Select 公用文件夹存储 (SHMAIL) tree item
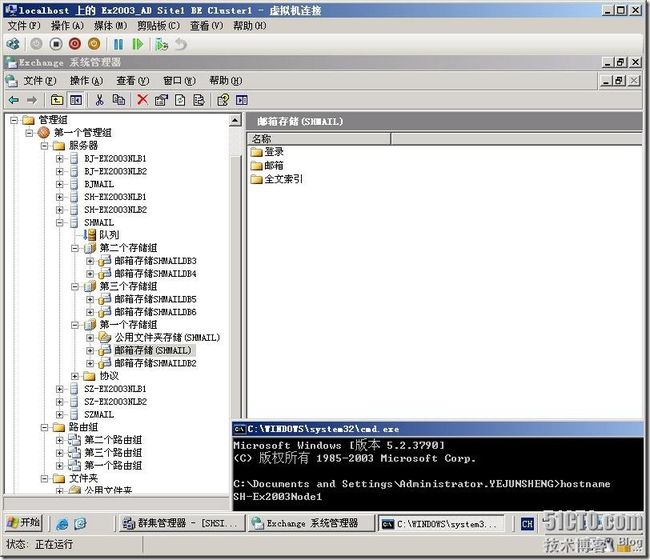This screenshot has height=560, width=650. pyautogui.click(x=165, y=338)
